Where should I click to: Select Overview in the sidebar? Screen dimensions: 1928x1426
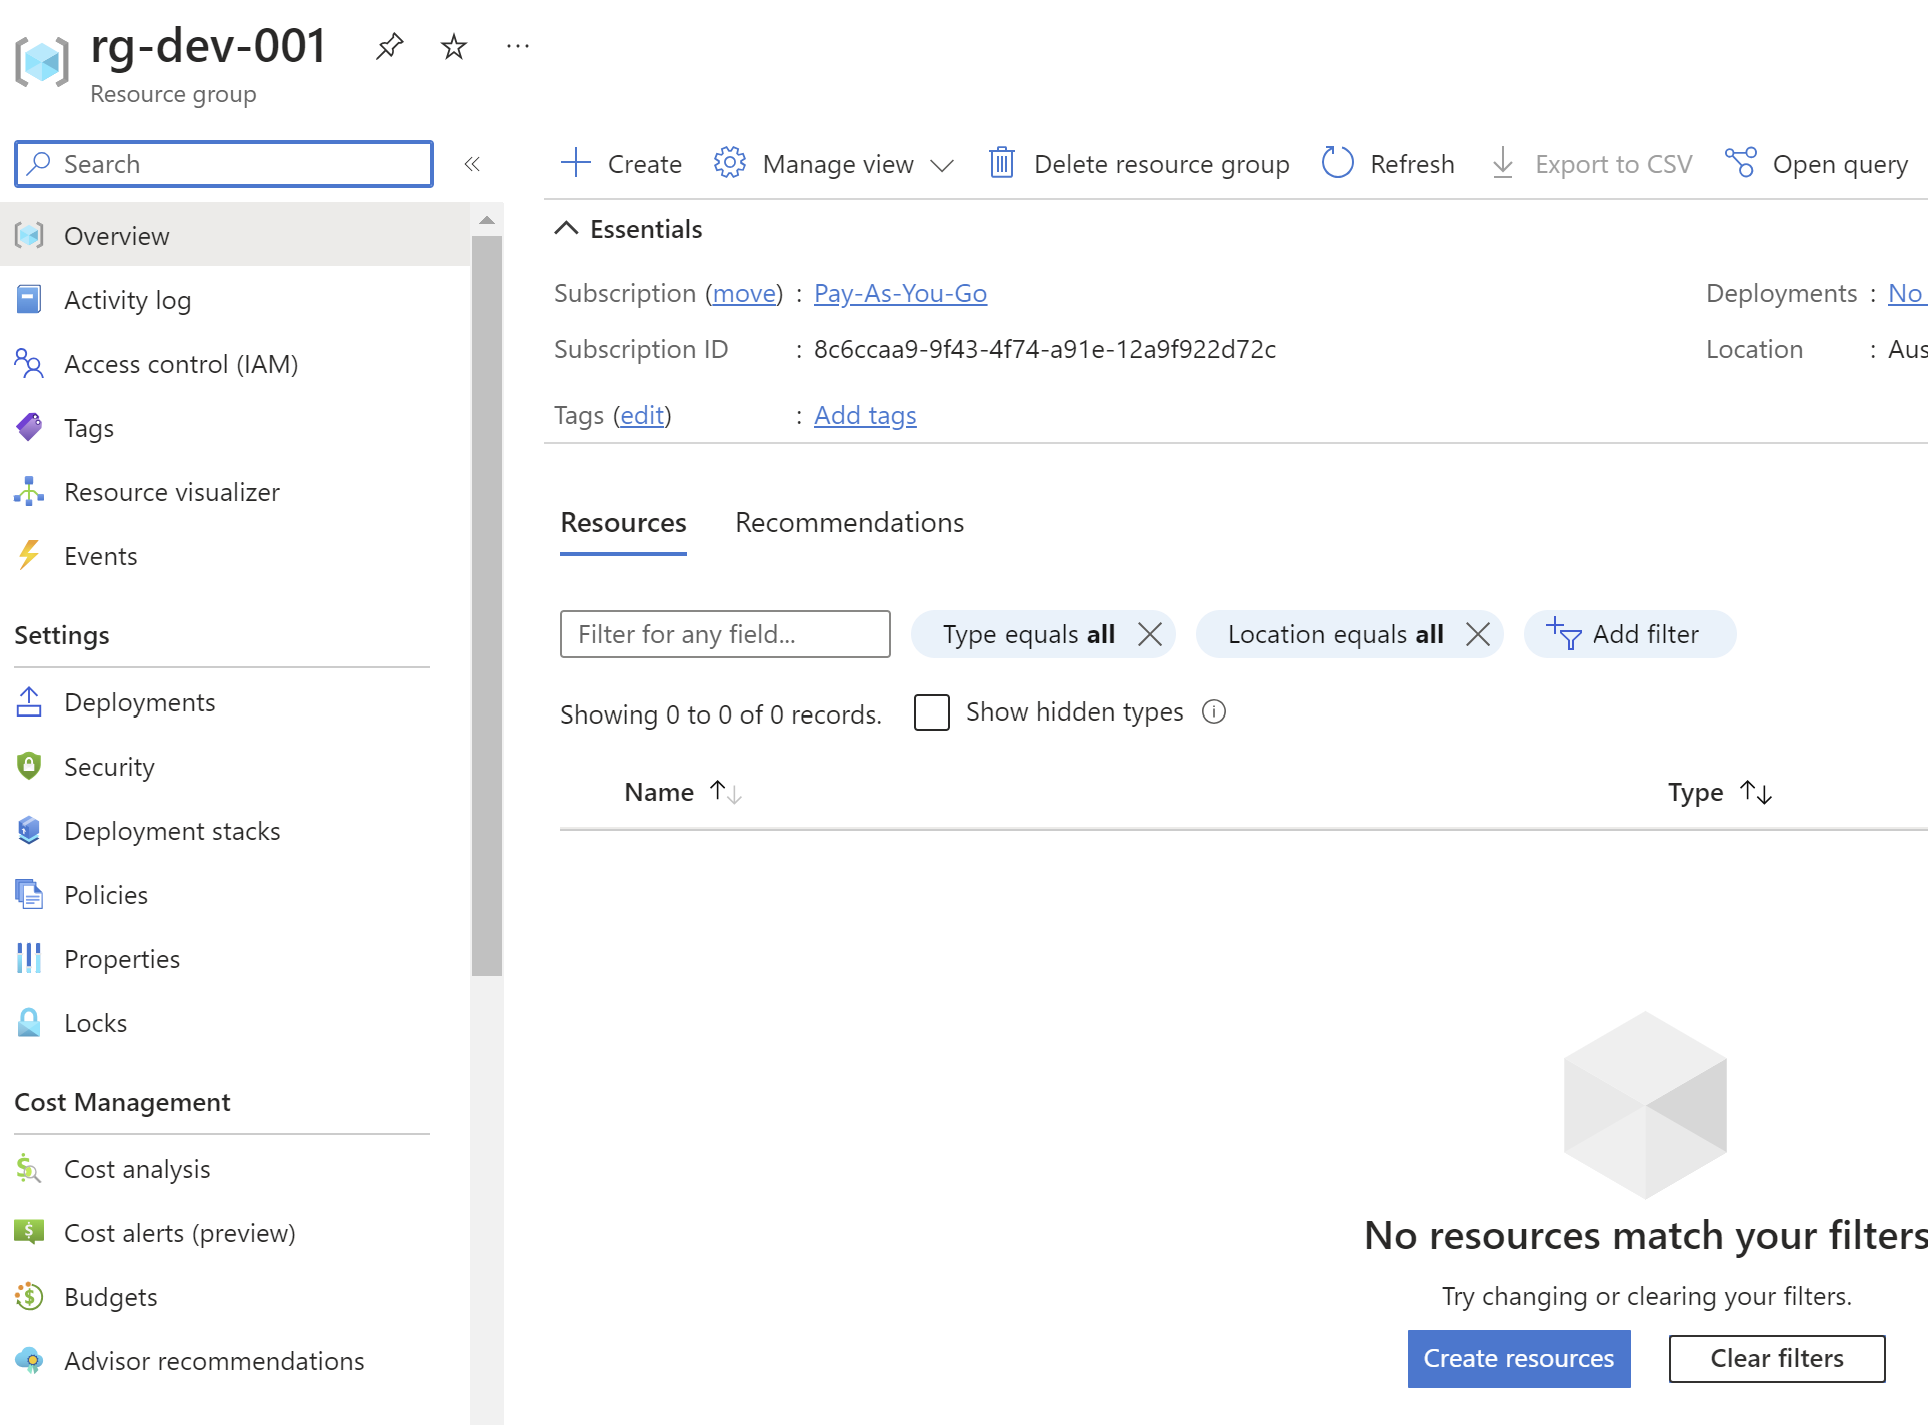click(235, 236)
